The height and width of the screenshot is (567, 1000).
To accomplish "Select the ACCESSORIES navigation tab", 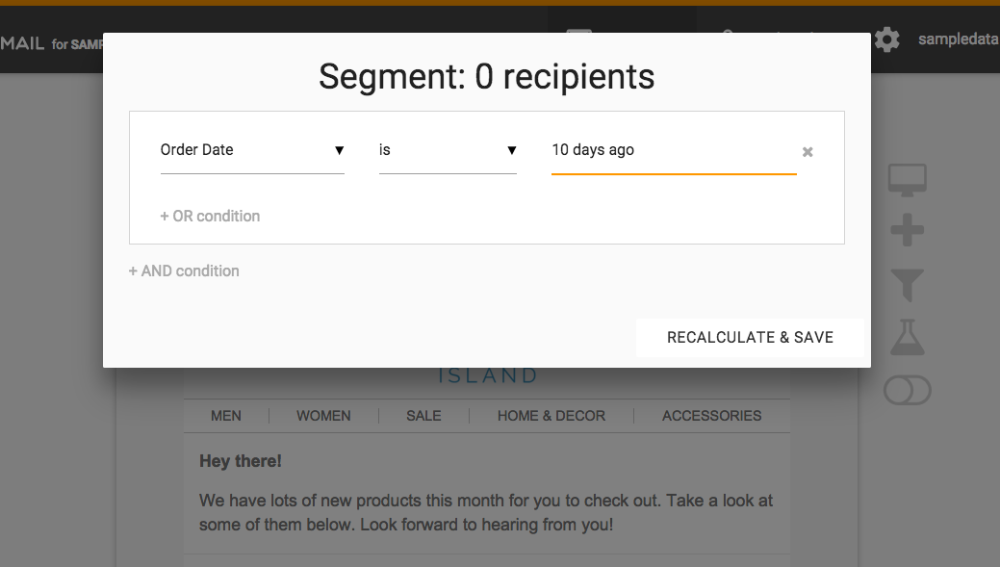I will (x=711, y=416).
